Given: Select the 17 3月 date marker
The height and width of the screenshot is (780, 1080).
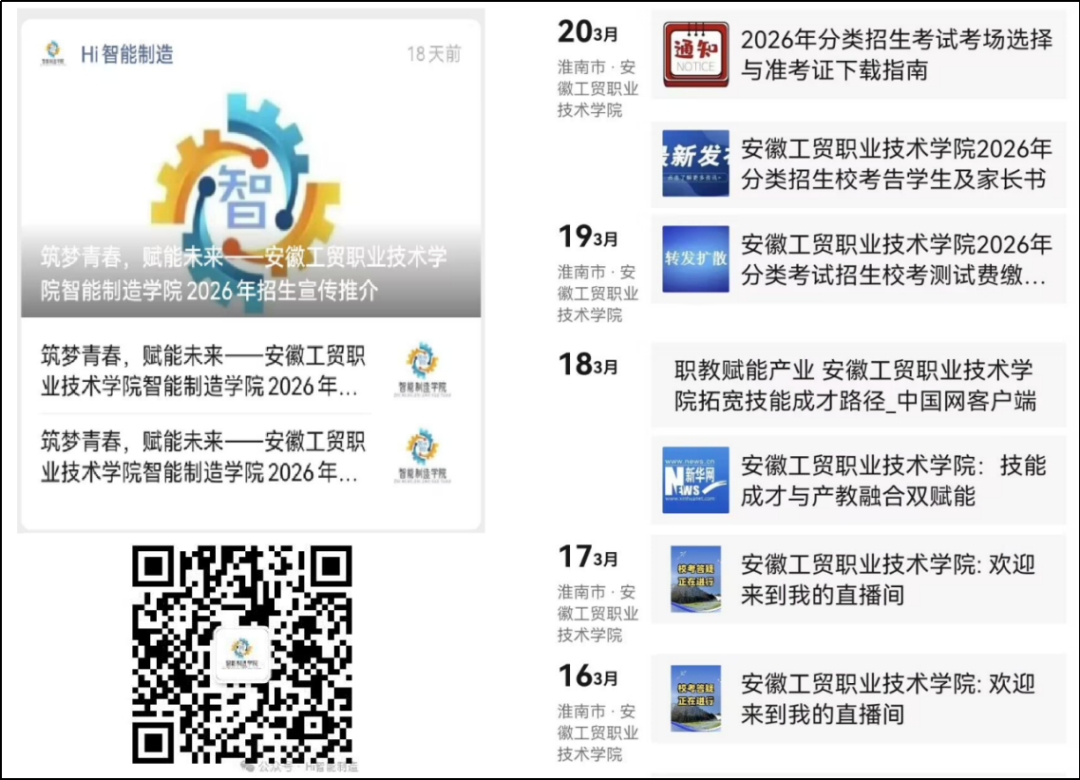Looking at the screenshot, I should [x=588, y=557].
